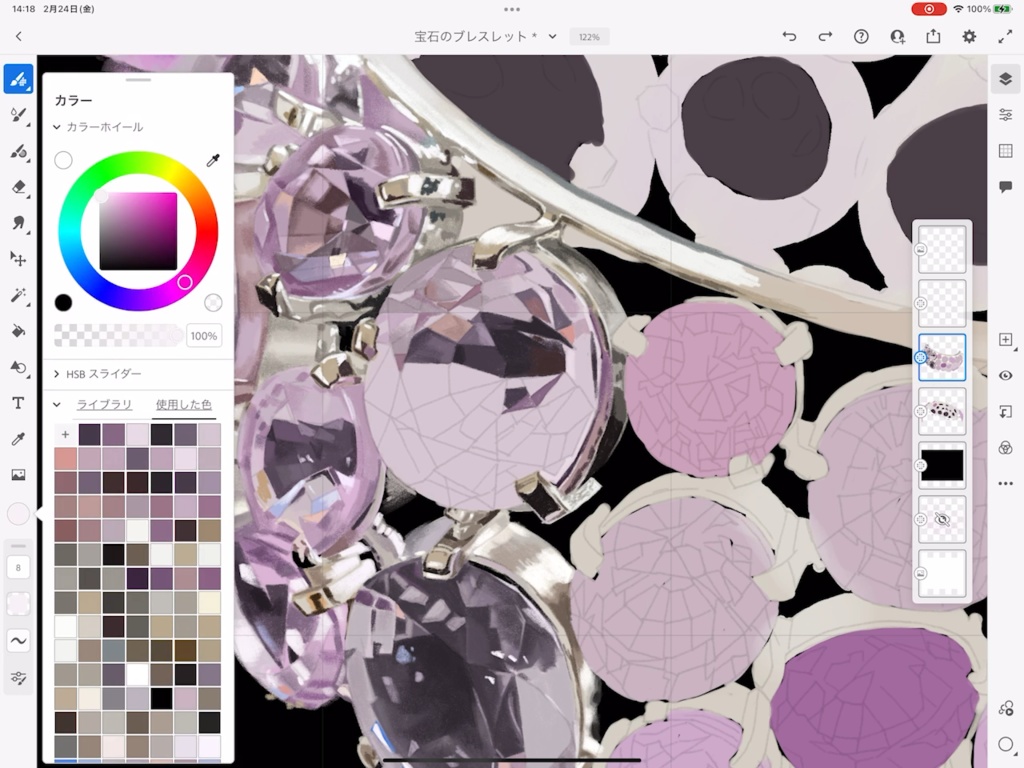Image resolution: width=1024 pixels, height=768 pixels.
Task: Redo the last action
Action: click(x=825, y=37)
